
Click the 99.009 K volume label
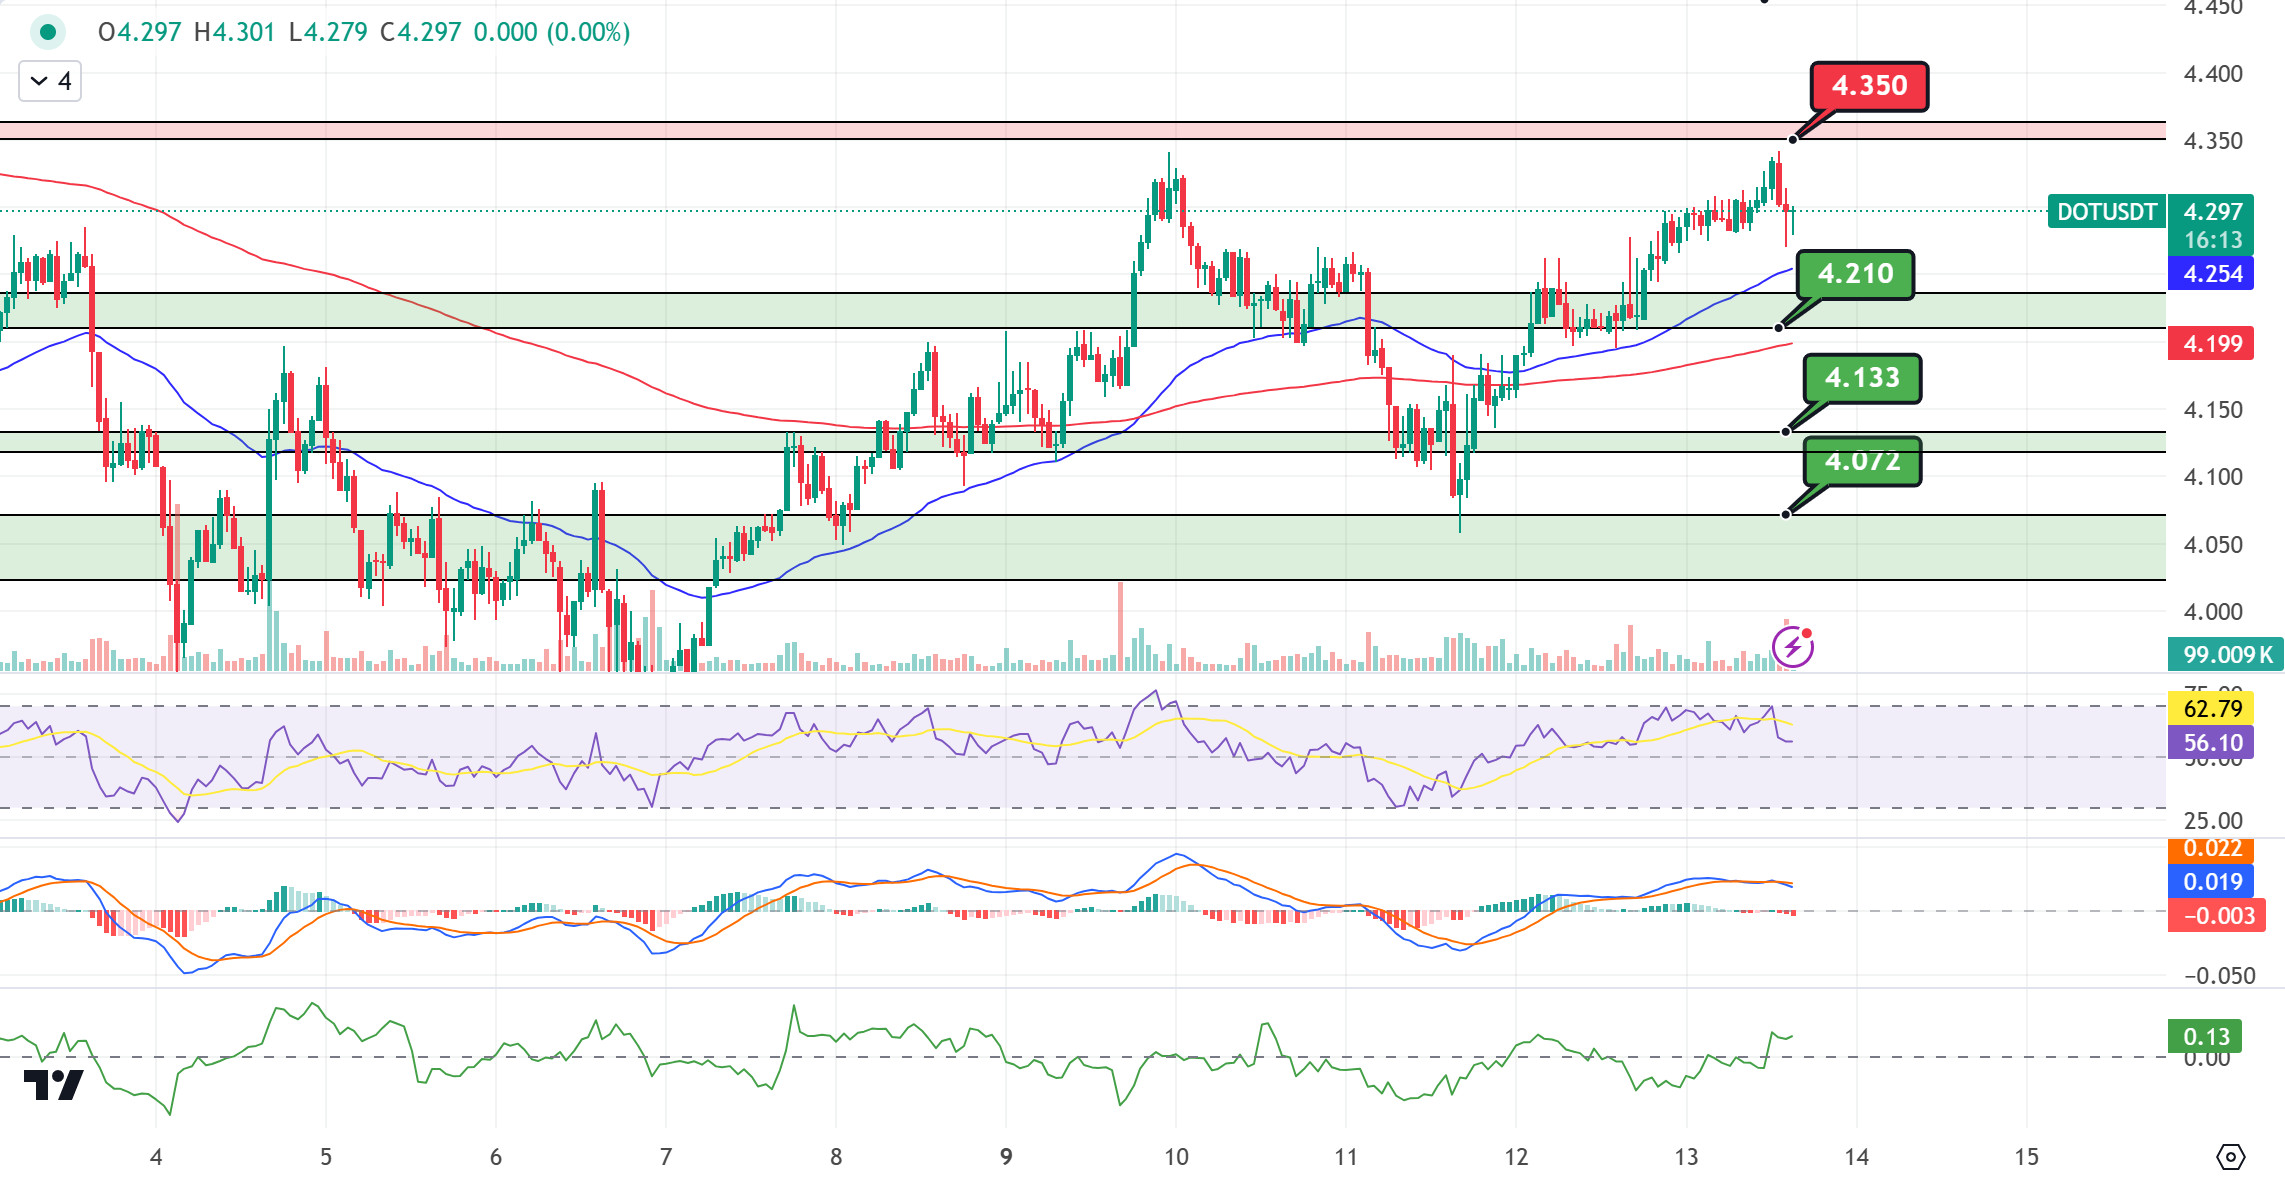[2226, 655]
